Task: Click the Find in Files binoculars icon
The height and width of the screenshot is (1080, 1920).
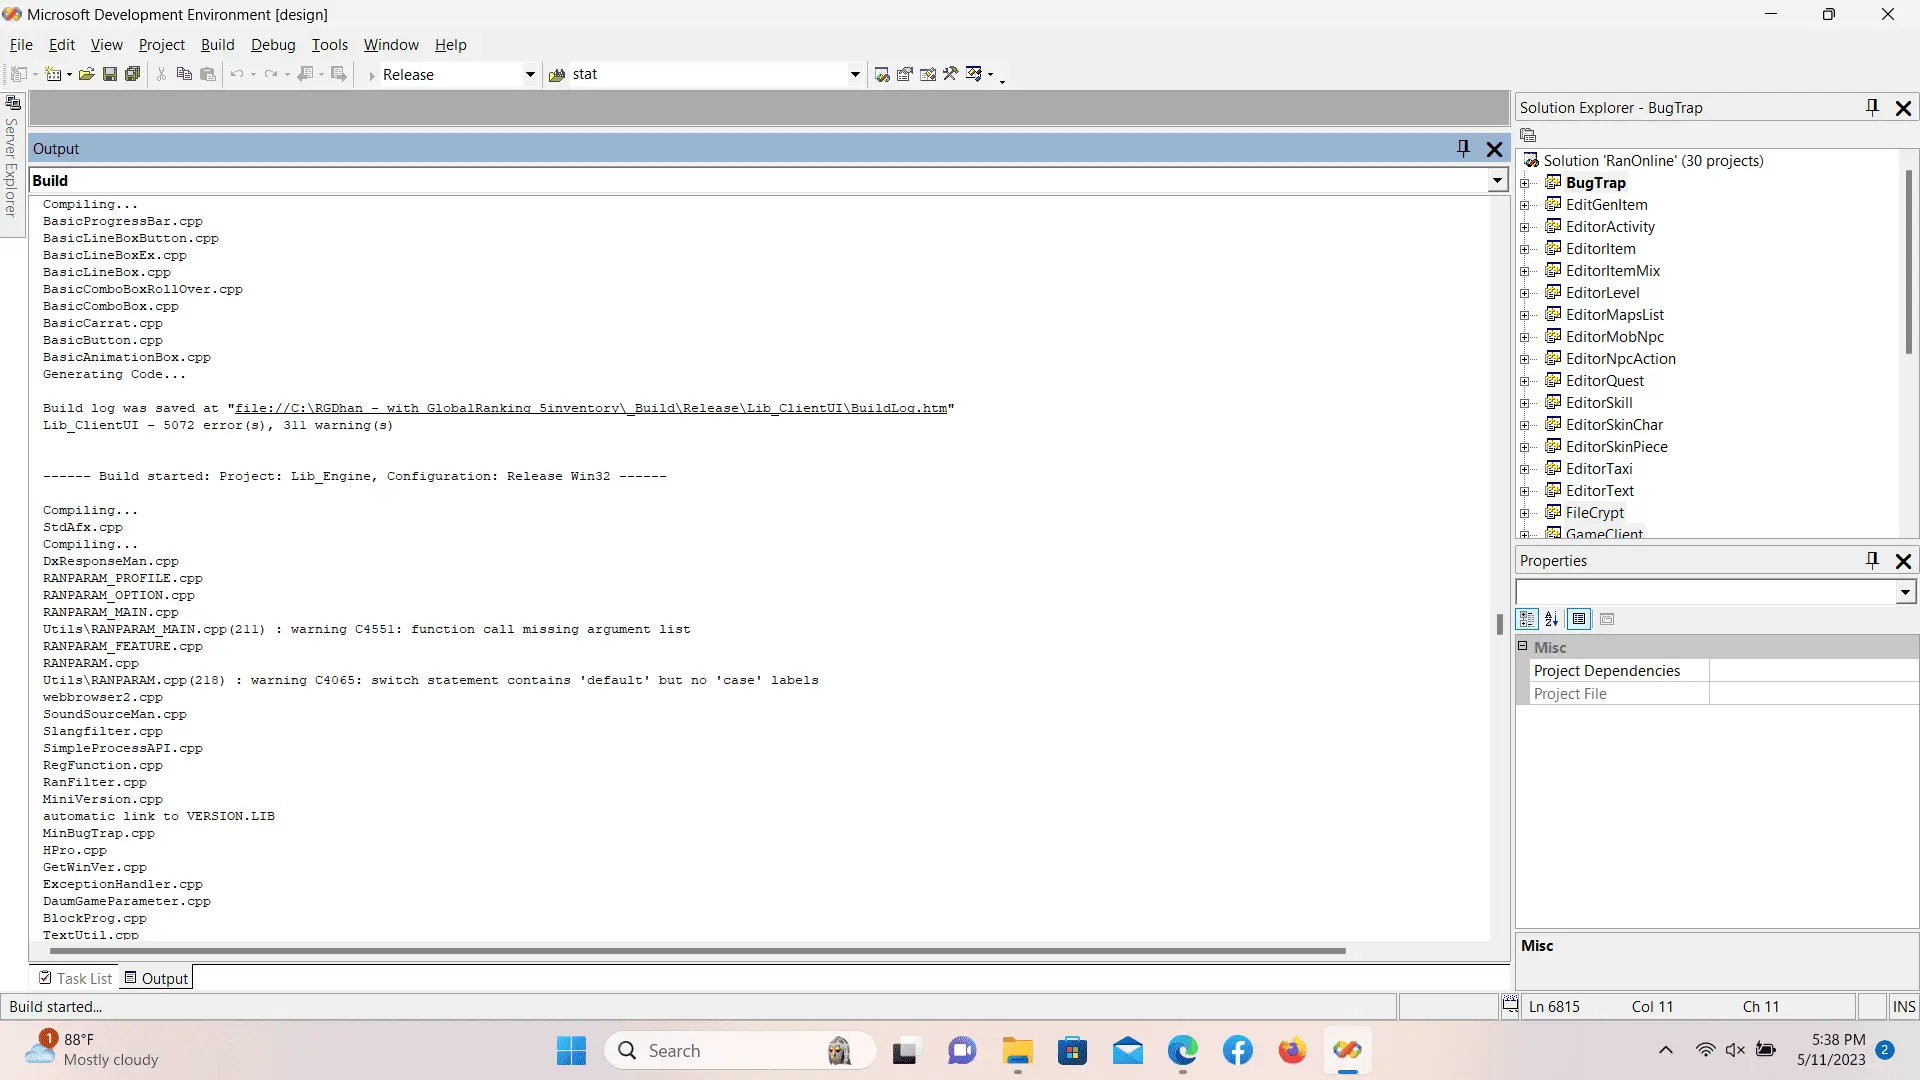Action: click(557, 75)
